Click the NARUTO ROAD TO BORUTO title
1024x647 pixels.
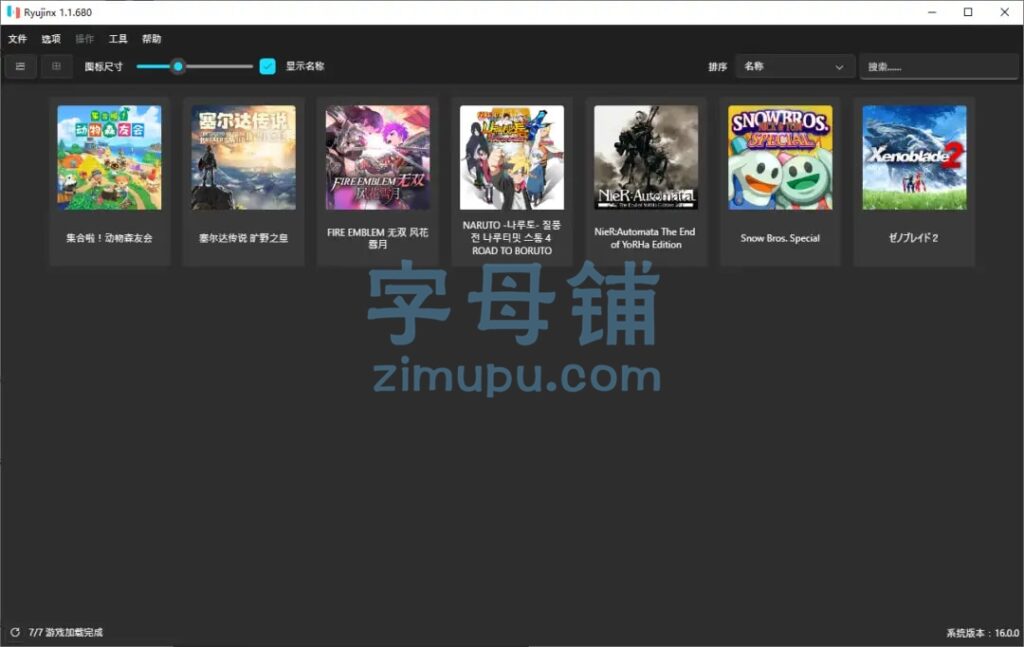point(512,238)
